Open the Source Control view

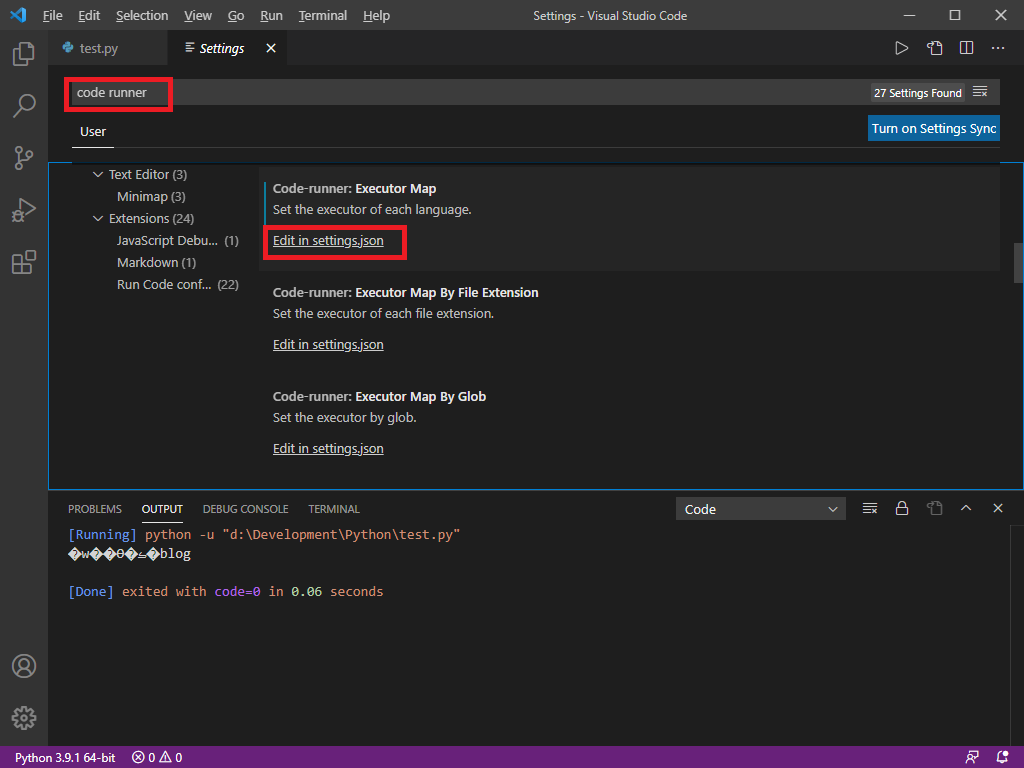(x=24, y=157)
